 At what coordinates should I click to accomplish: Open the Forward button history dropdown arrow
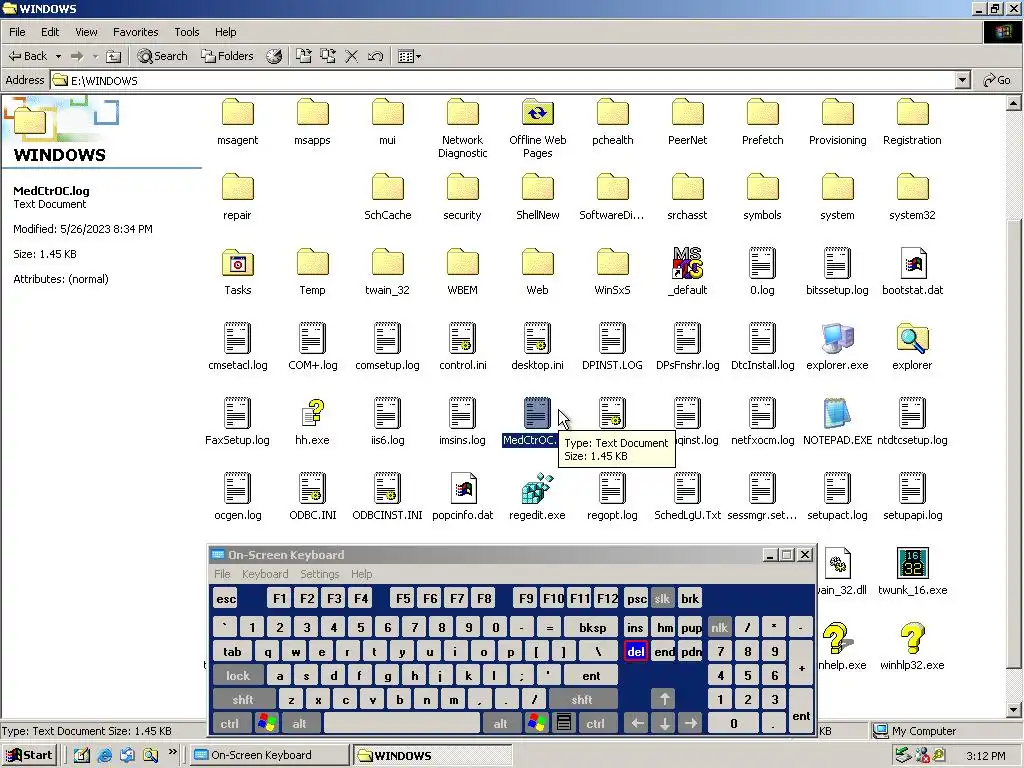pyautogui.click(x=95, y=56)
